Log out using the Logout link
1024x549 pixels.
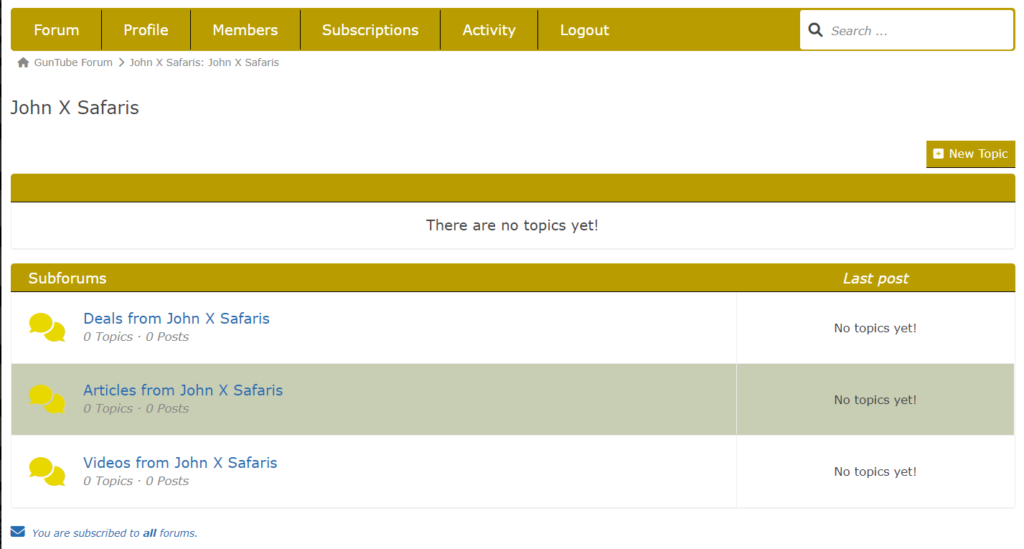click(584, 30)
